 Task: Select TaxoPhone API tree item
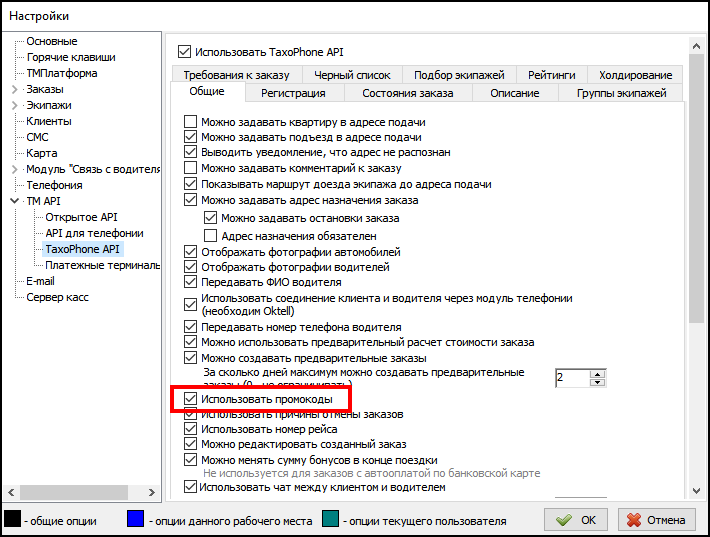pyautogui.click(x=82, y=249)
